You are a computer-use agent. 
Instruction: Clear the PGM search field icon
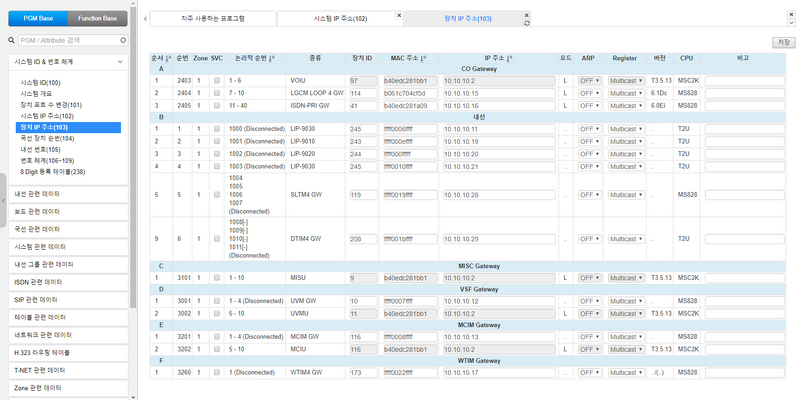(123, 40)
